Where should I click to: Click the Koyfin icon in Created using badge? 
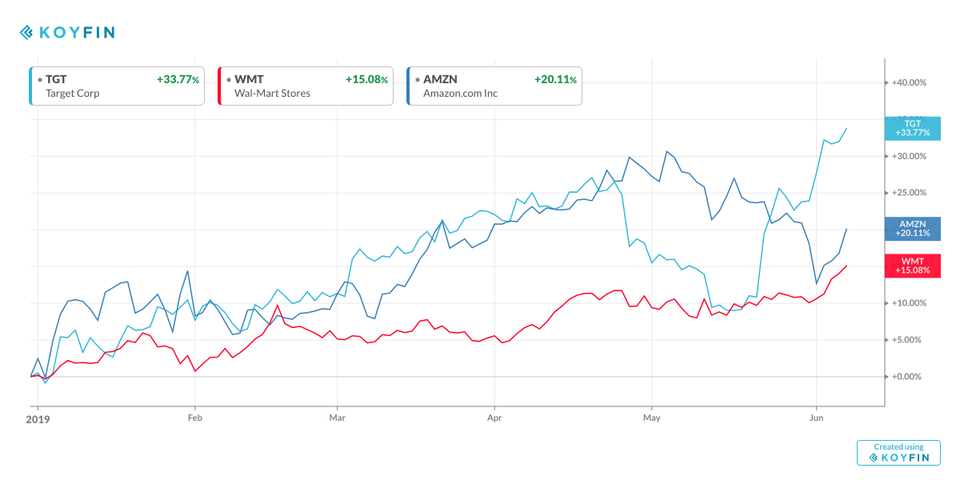click(x=873, y=458)
